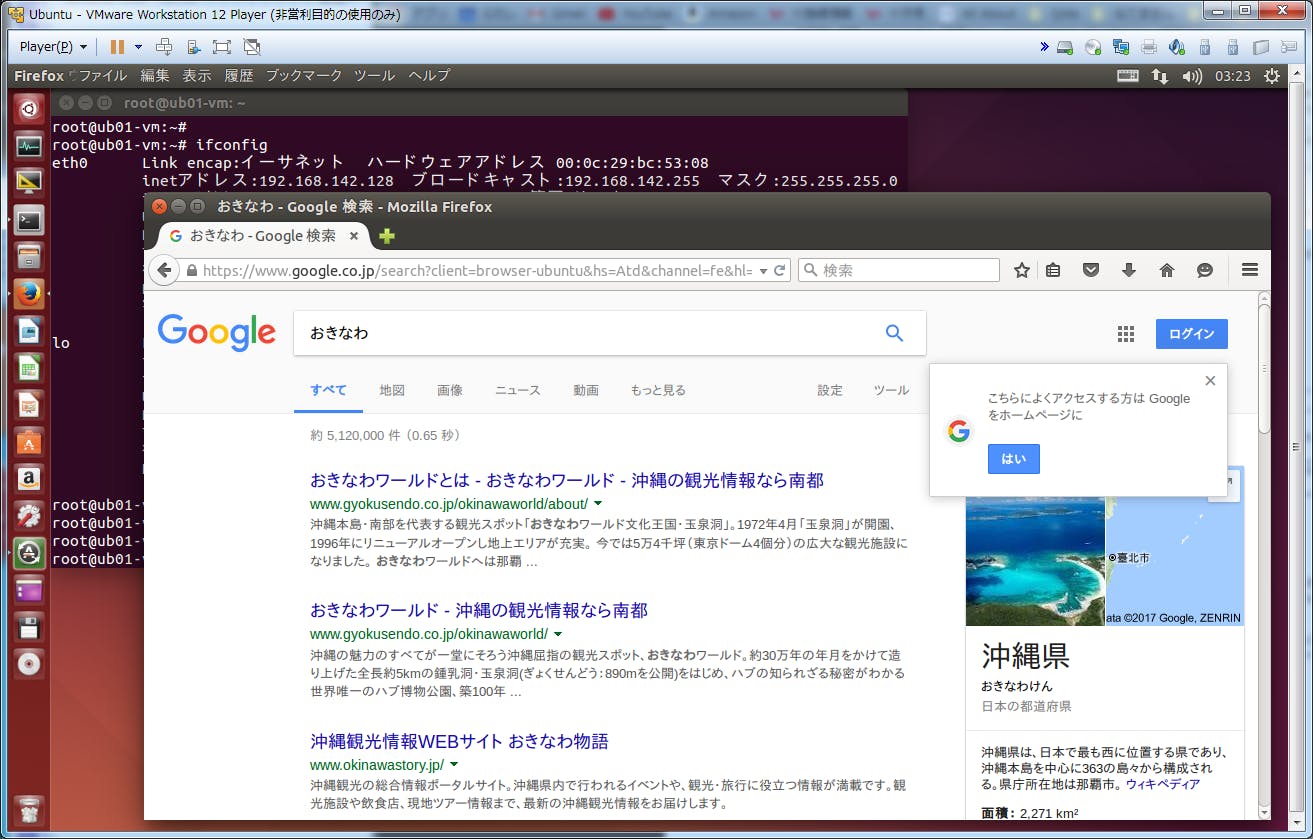
Task: Switch to the 地図 results tab
Action: (392, 390)
